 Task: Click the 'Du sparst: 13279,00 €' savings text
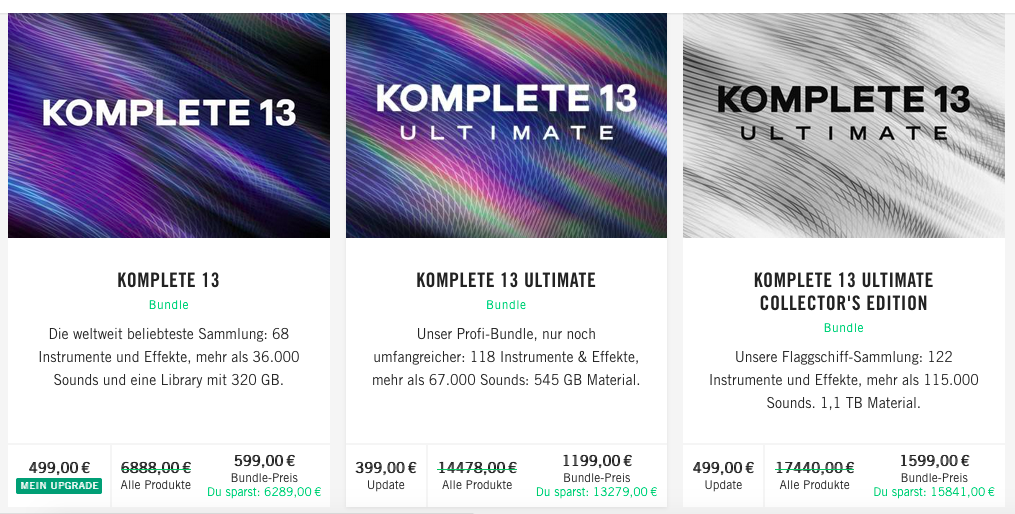[x=597, y=492]
